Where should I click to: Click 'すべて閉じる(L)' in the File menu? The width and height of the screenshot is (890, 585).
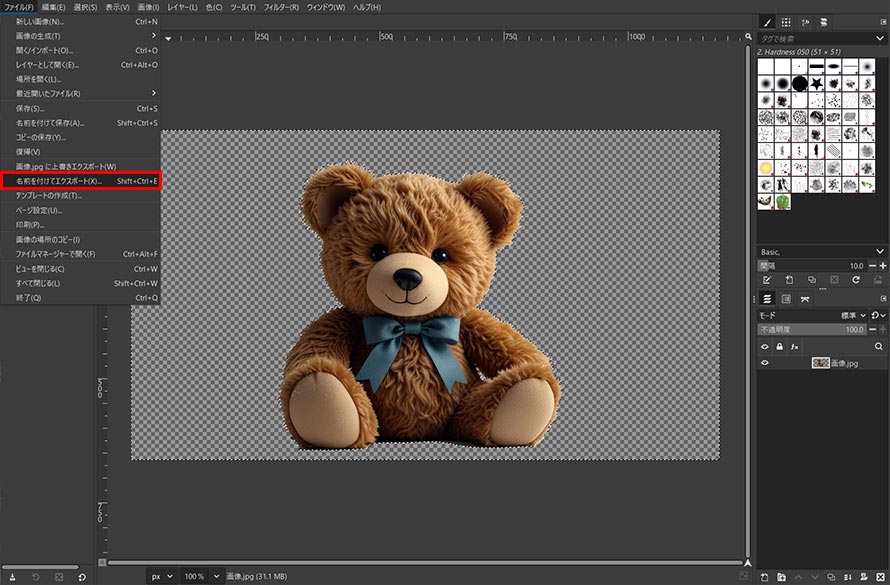[39, 283]
